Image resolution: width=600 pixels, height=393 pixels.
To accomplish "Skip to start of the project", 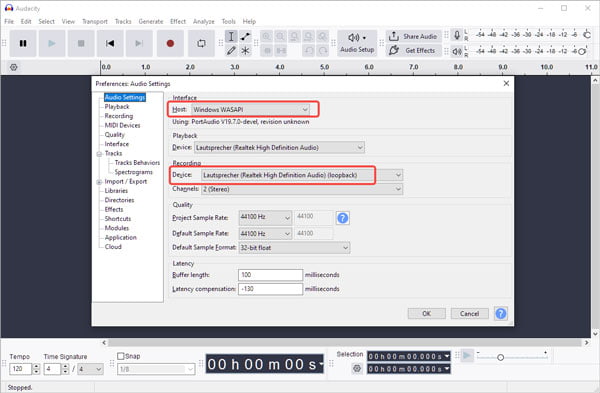I will click(x=110, y=44).
